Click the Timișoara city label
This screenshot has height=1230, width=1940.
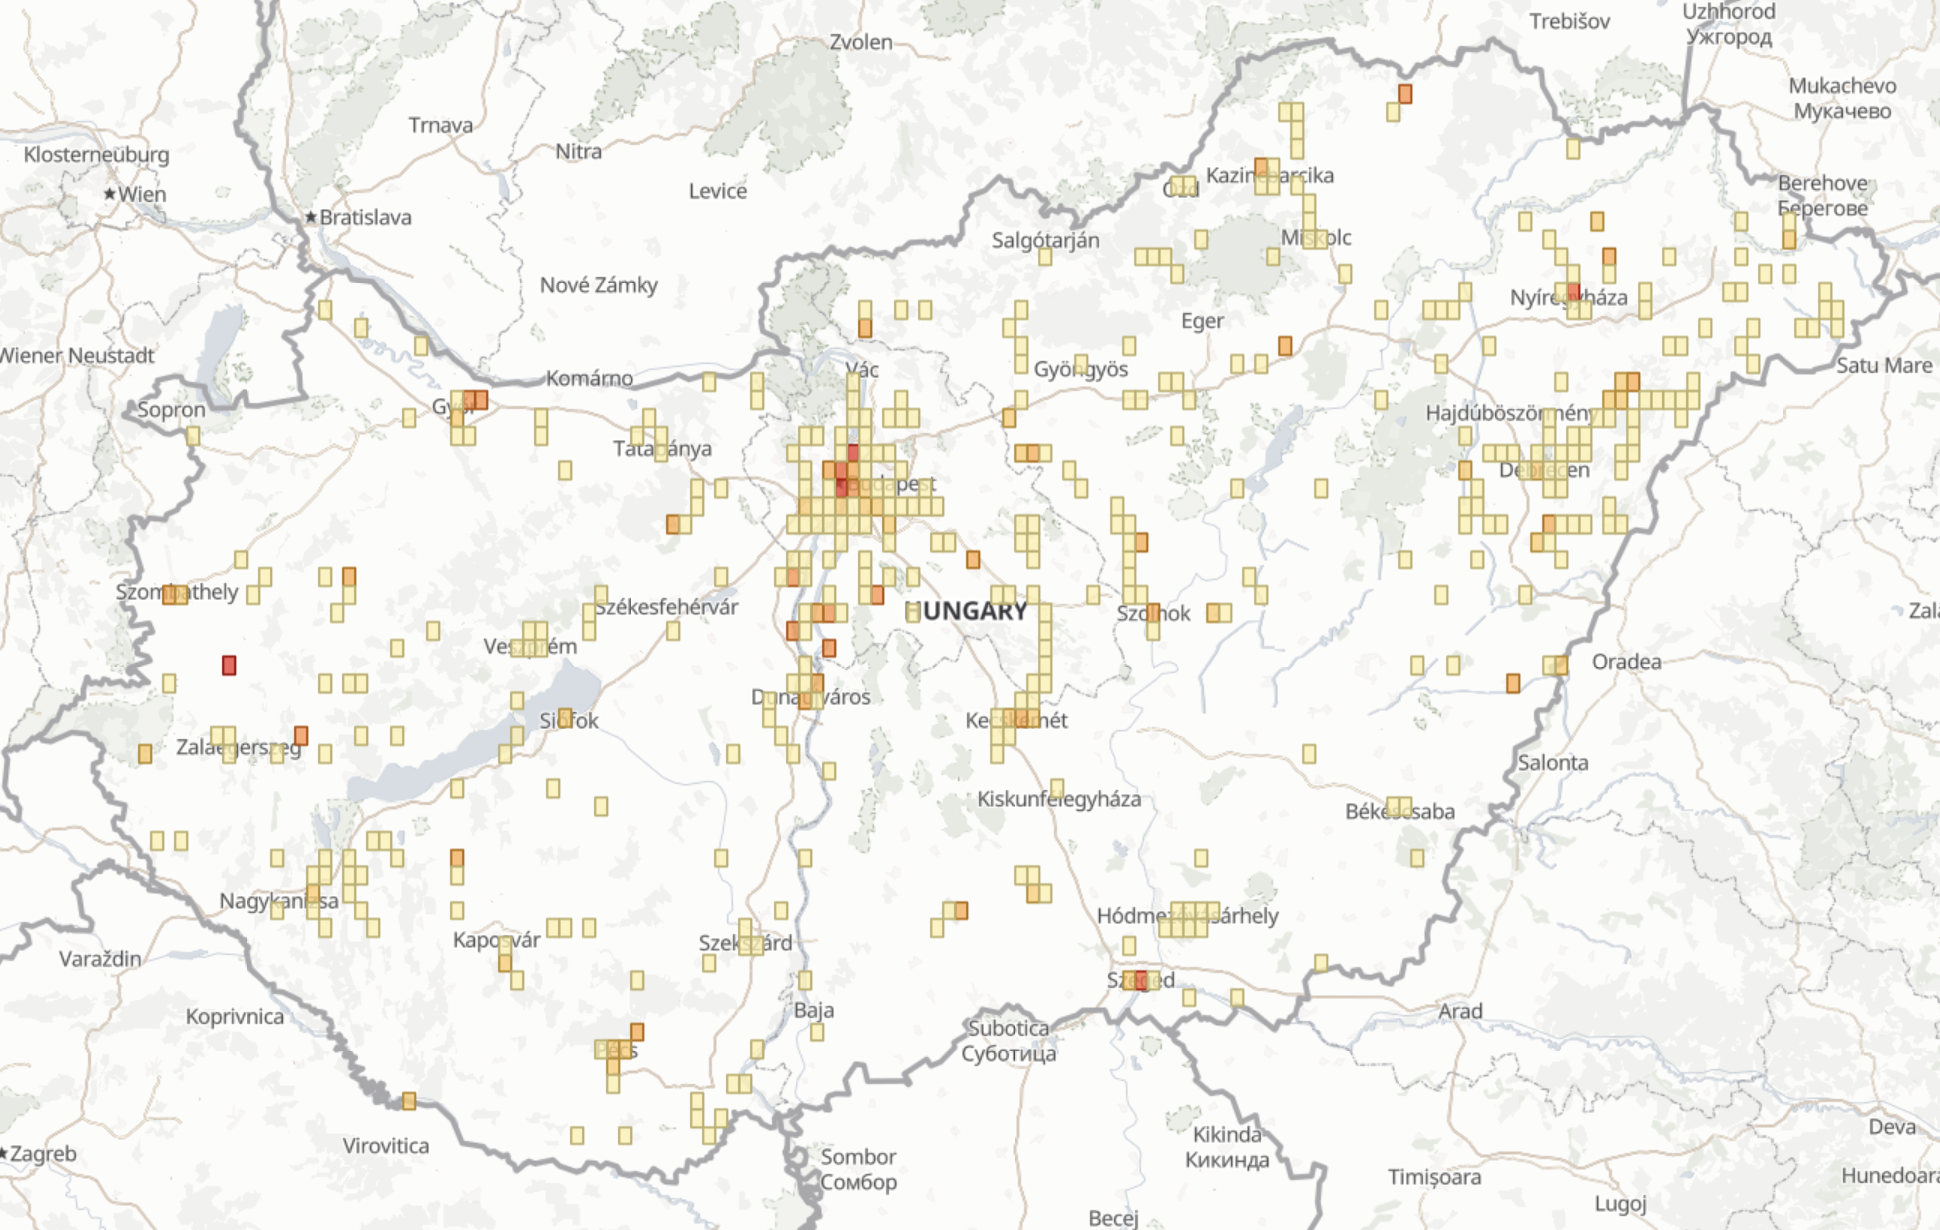[x=1434, y=1177]
